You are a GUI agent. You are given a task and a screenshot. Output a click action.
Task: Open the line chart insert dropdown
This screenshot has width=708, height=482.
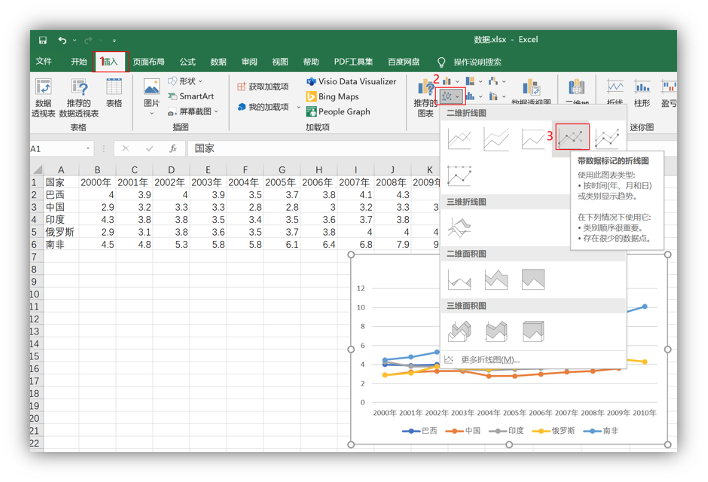click(x=450, y=96)
